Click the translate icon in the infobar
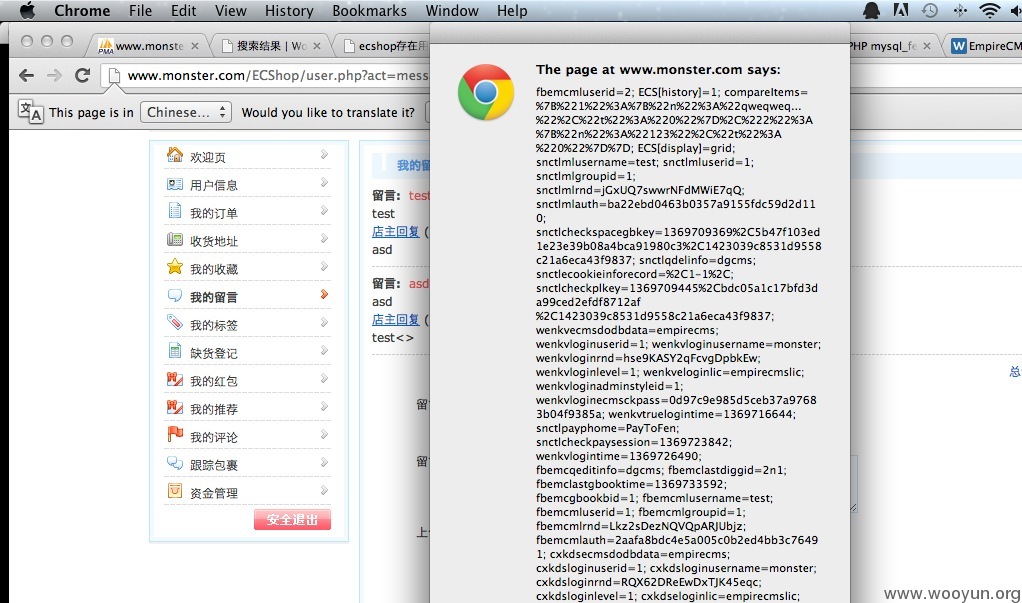Screen dimensions: 1022x603 coord(31,111)
